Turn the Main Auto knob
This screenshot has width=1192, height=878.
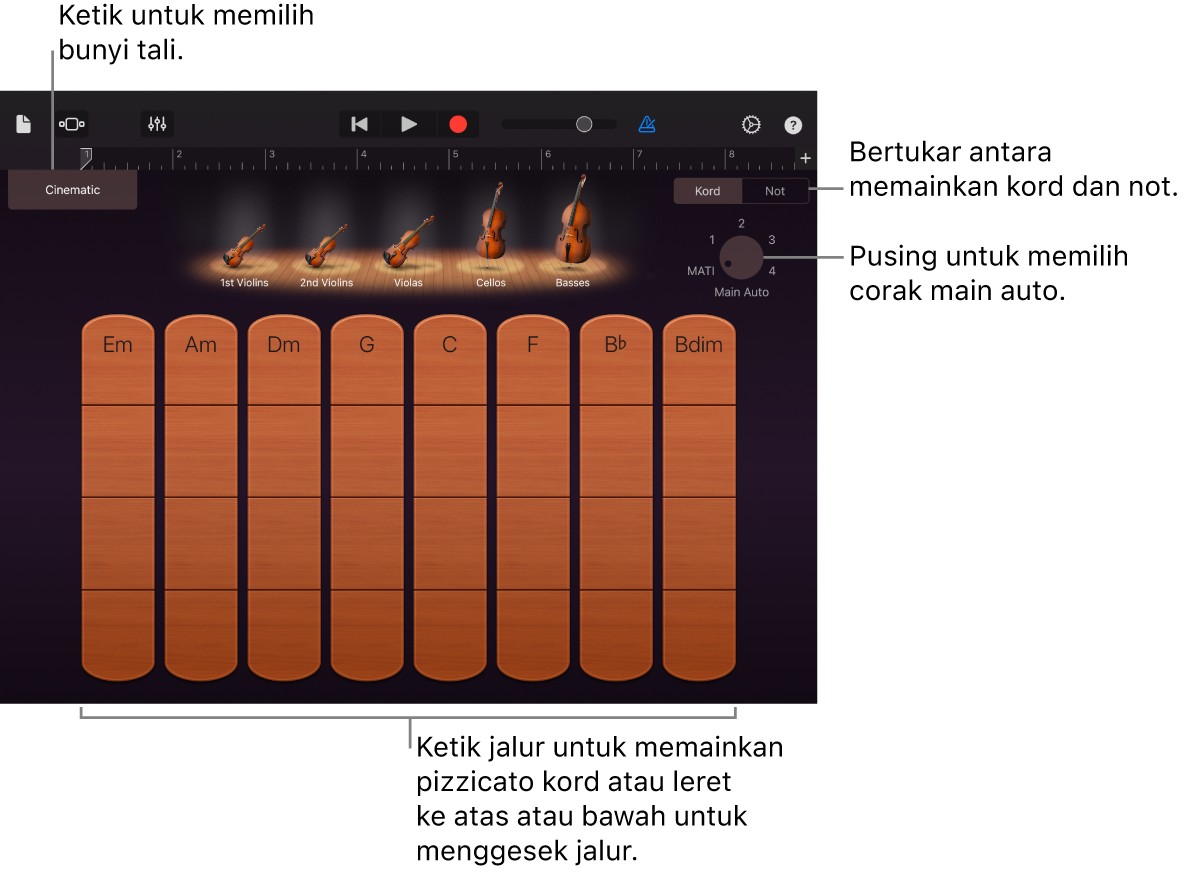coord(741,257)
